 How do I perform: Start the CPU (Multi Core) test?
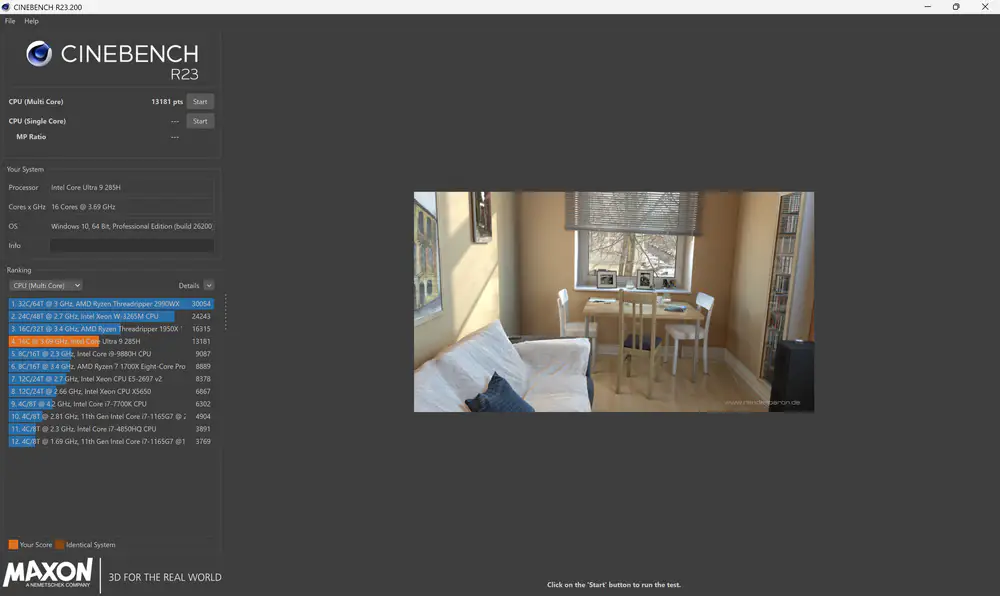point(200,102)
